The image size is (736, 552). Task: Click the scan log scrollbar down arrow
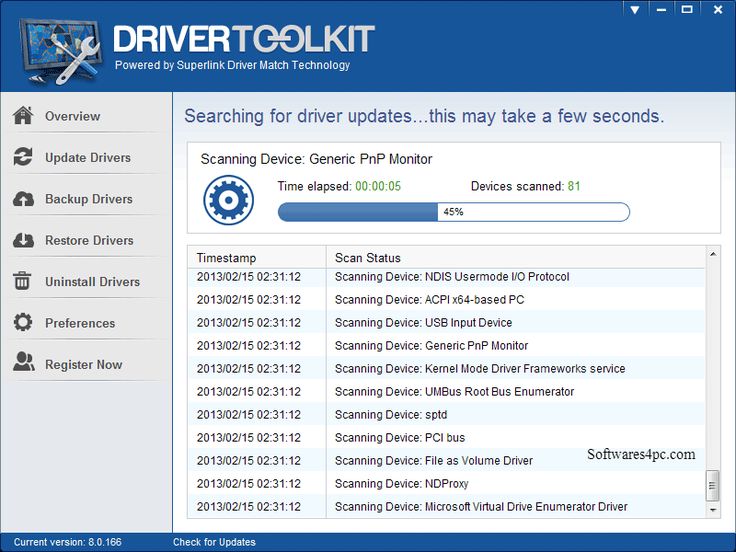713,510
